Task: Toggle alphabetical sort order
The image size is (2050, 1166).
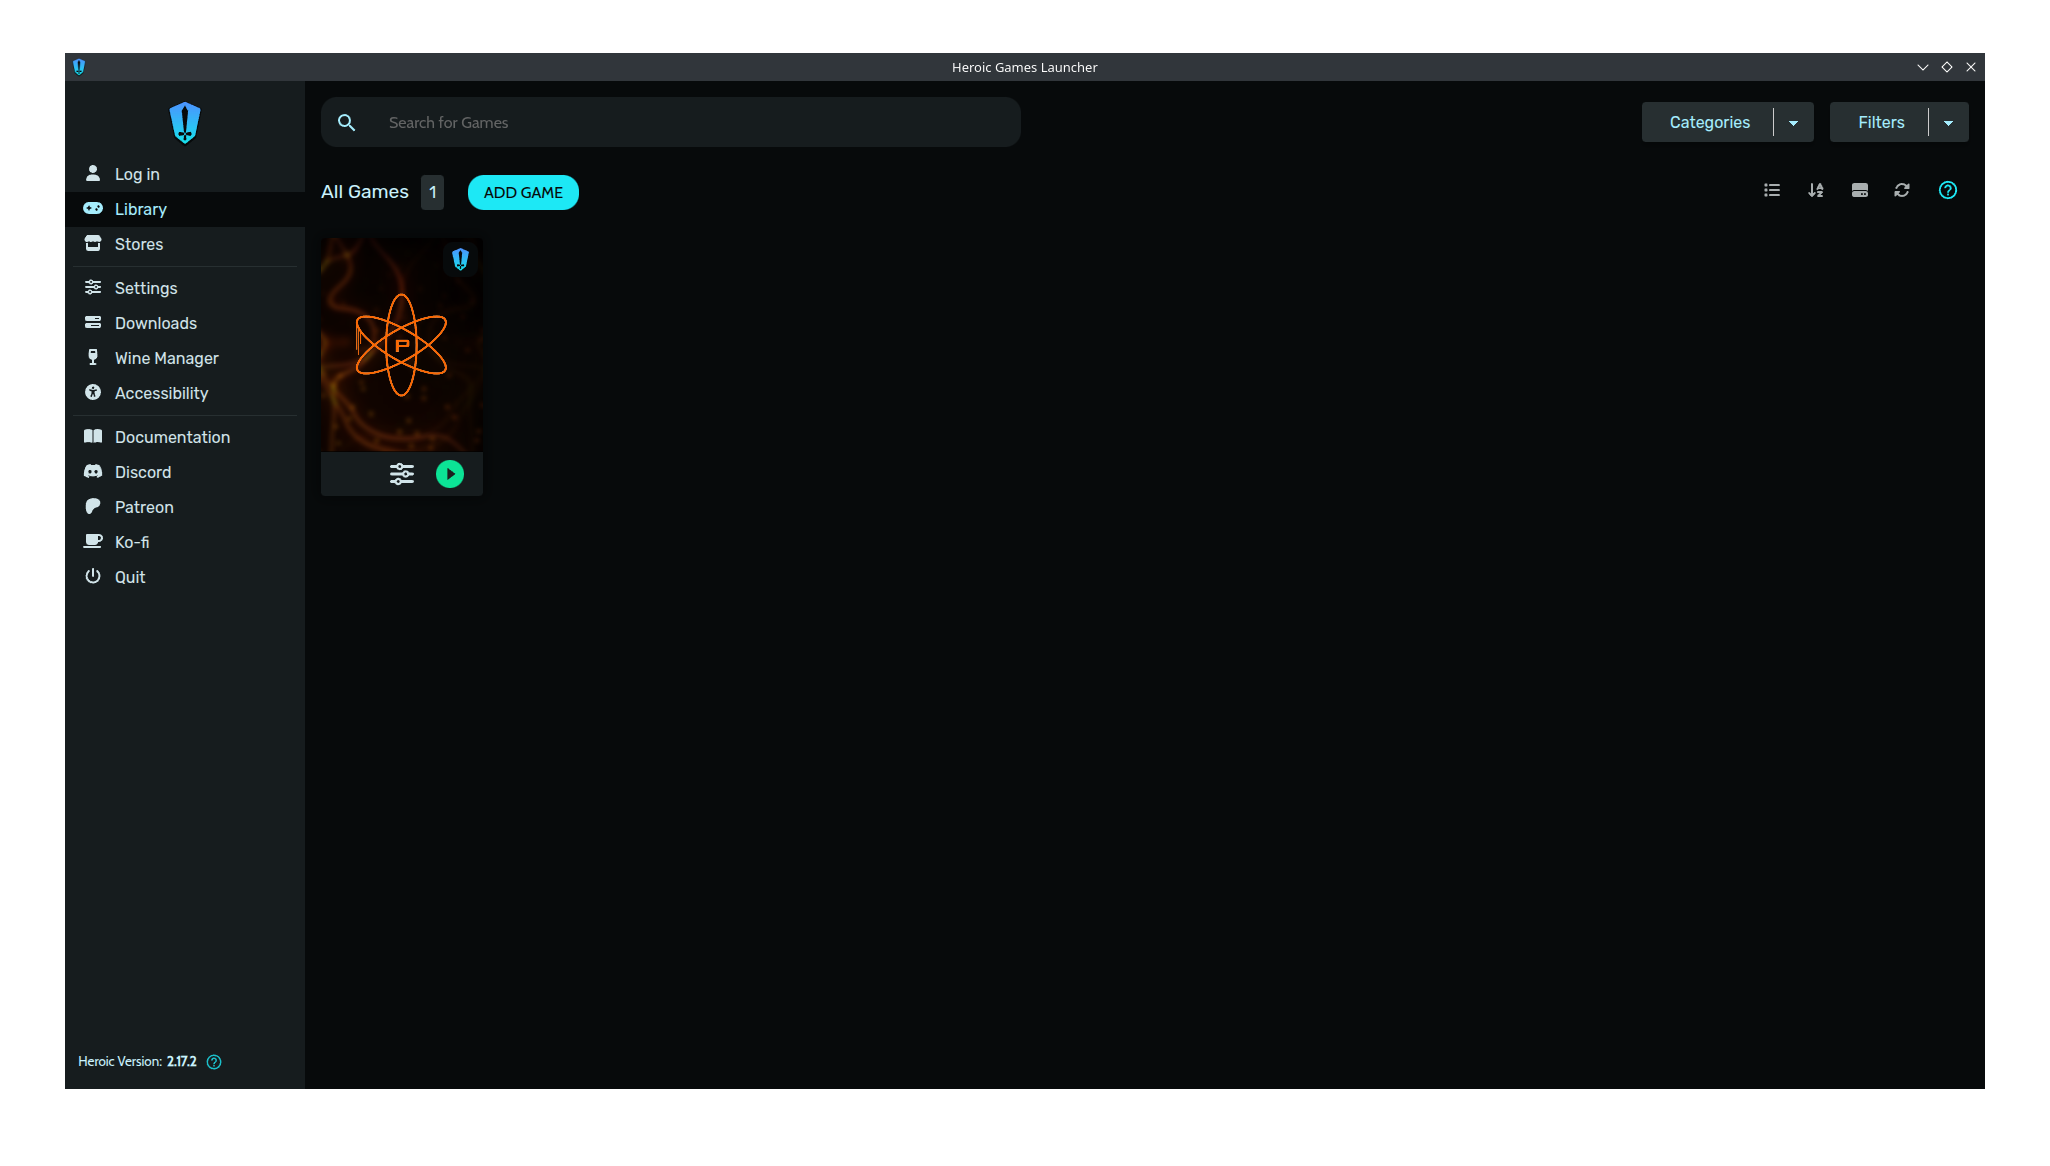Action: pos(1816,190)
